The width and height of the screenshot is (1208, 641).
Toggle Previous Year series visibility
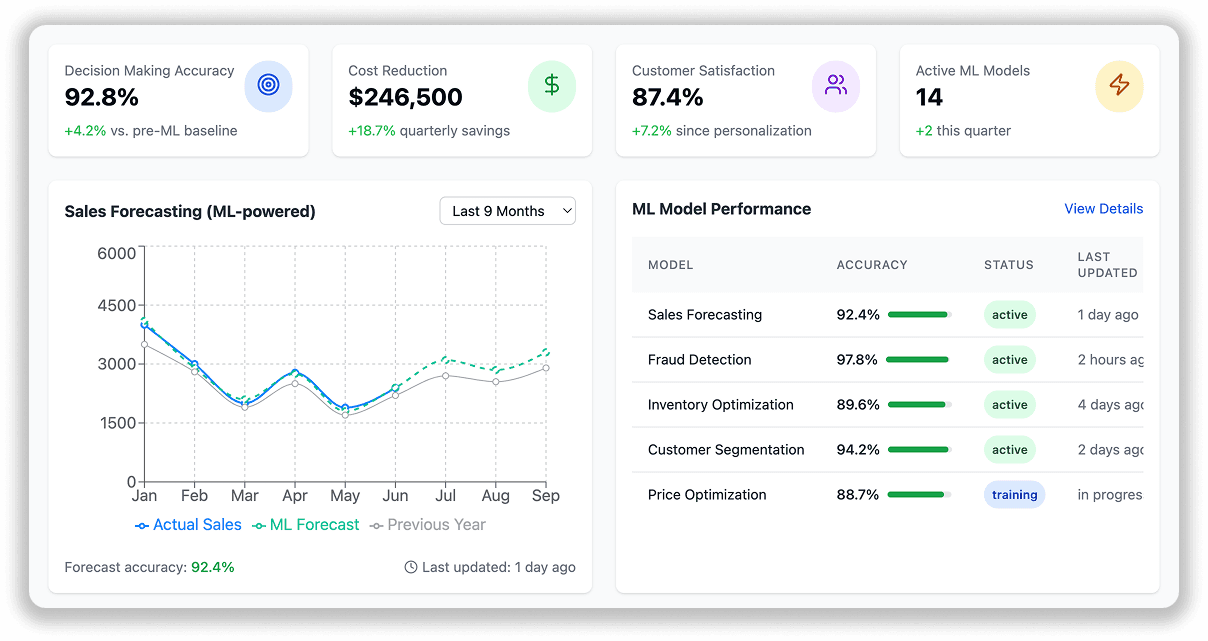pyautogui.click(x=428, y=525)
